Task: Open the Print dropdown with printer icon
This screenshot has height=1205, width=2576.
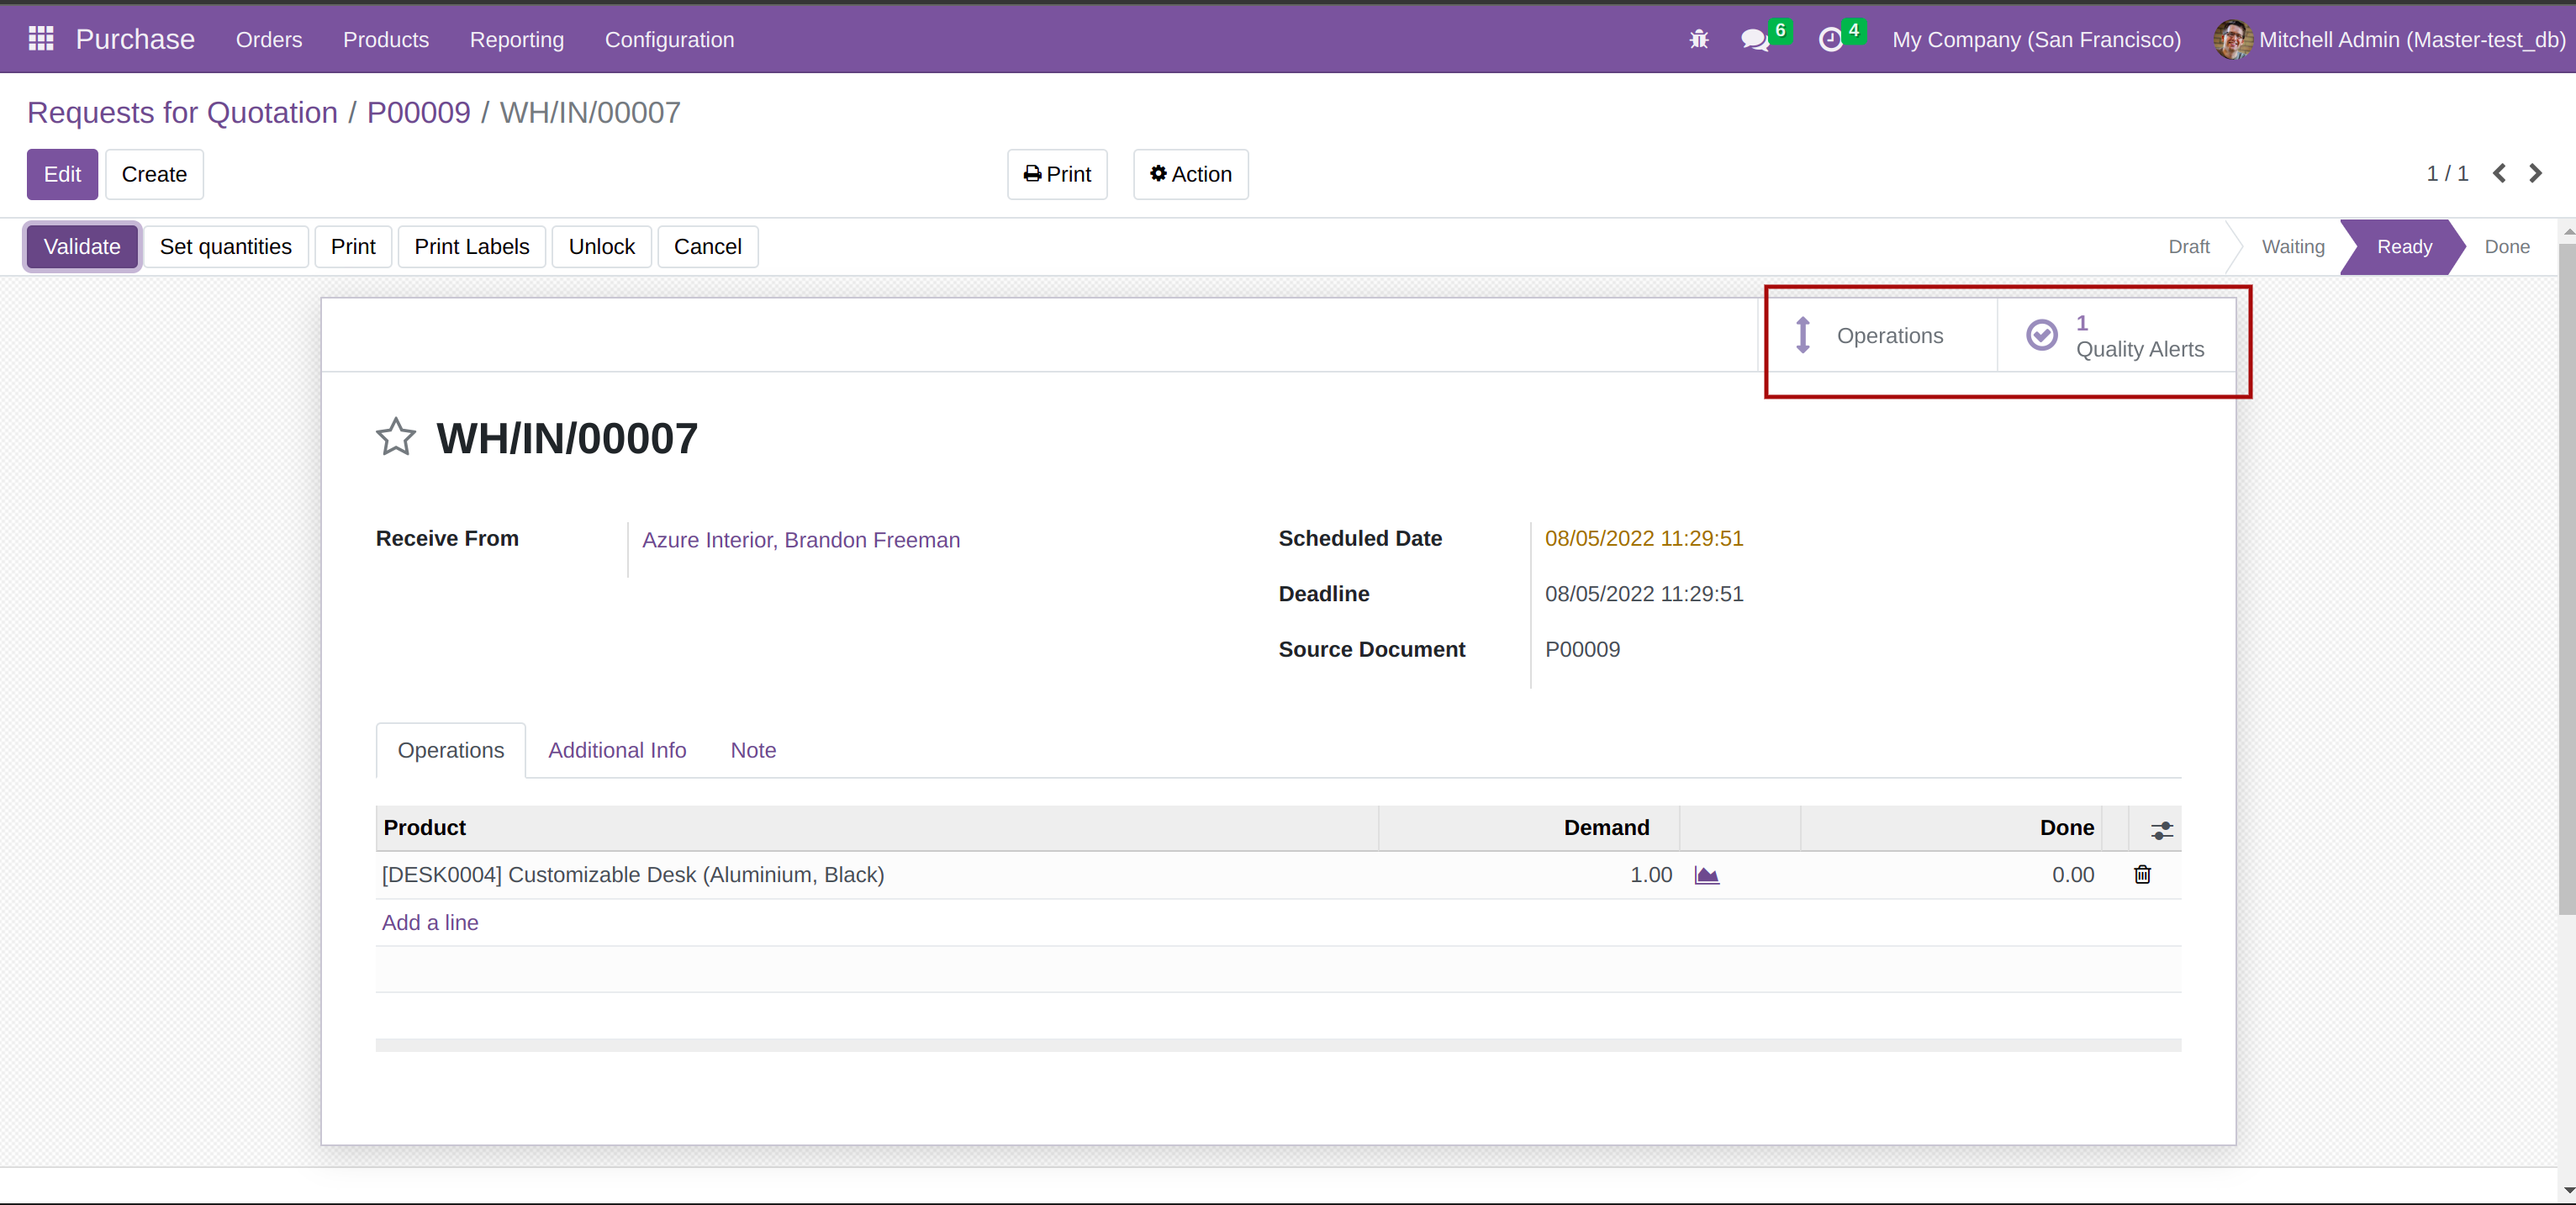Action: [1057, 174]
